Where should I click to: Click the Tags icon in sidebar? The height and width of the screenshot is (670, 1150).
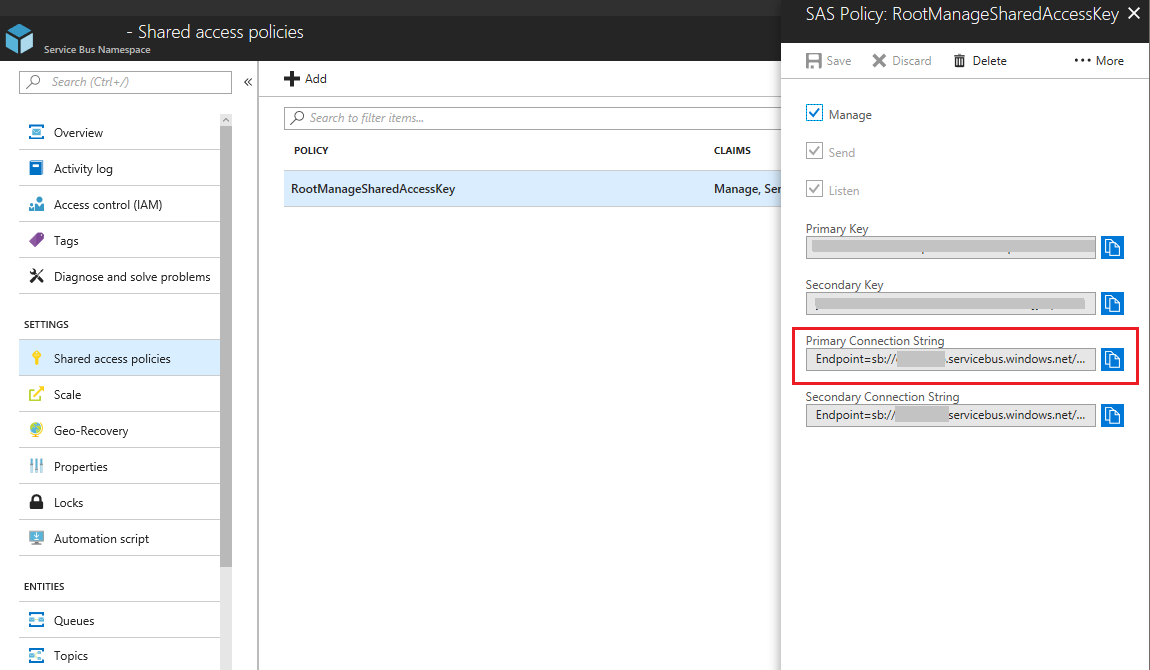[x=36, y=240]
